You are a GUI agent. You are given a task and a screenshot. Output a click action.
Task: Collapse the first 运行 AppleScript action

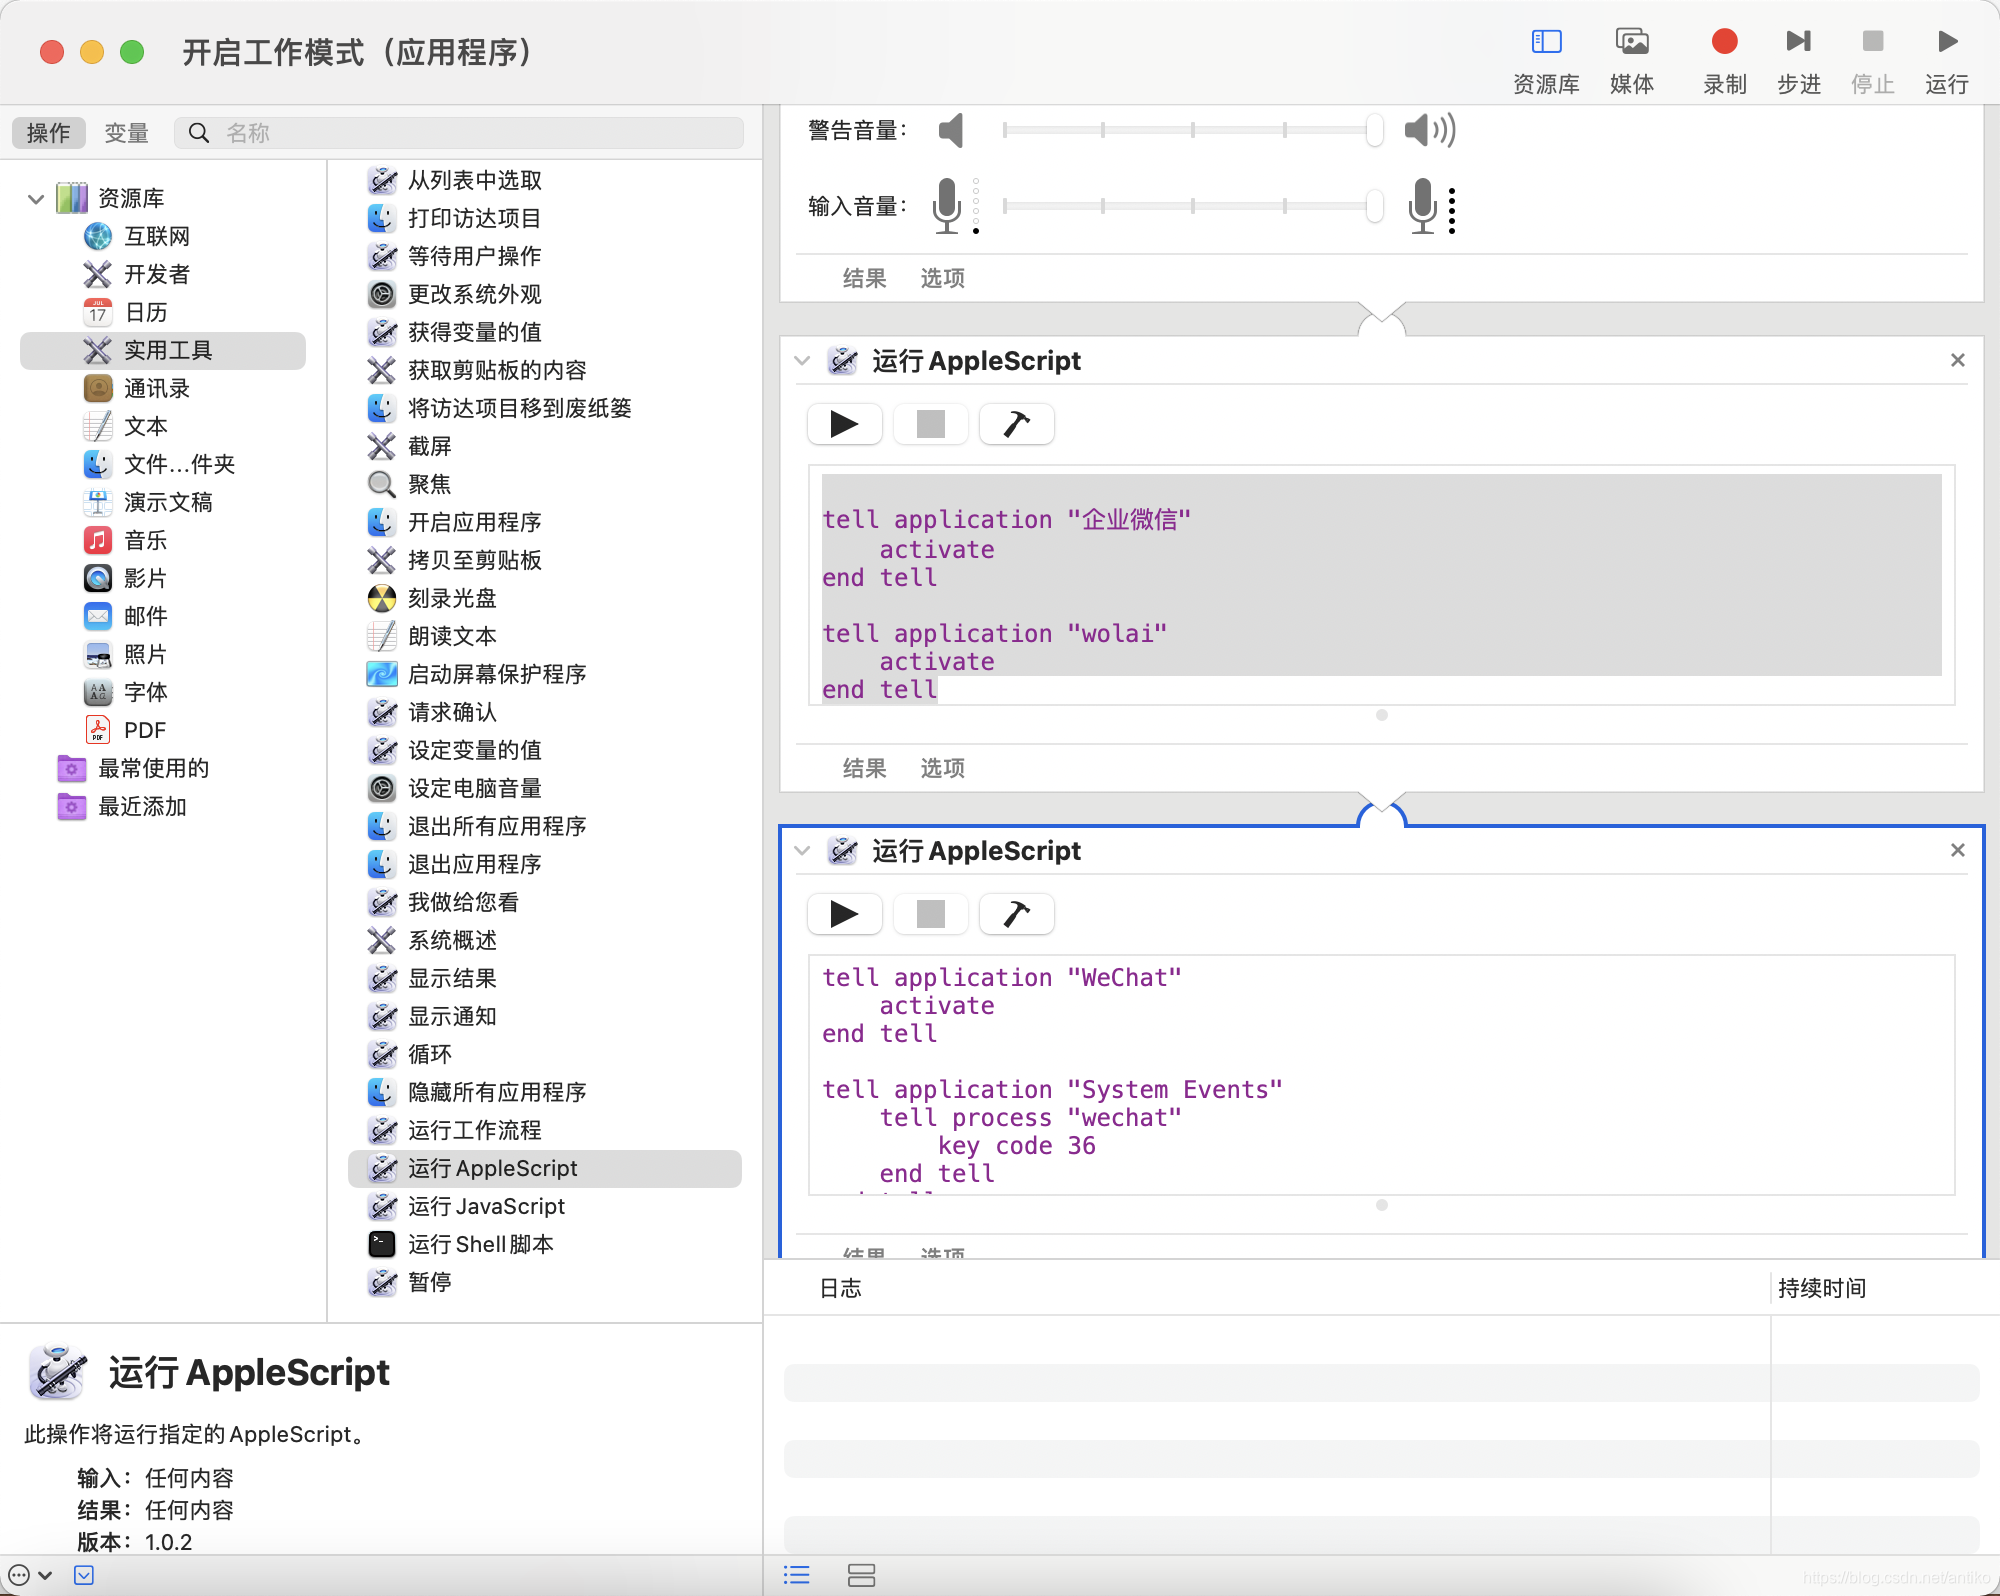[x=802, y=360]
